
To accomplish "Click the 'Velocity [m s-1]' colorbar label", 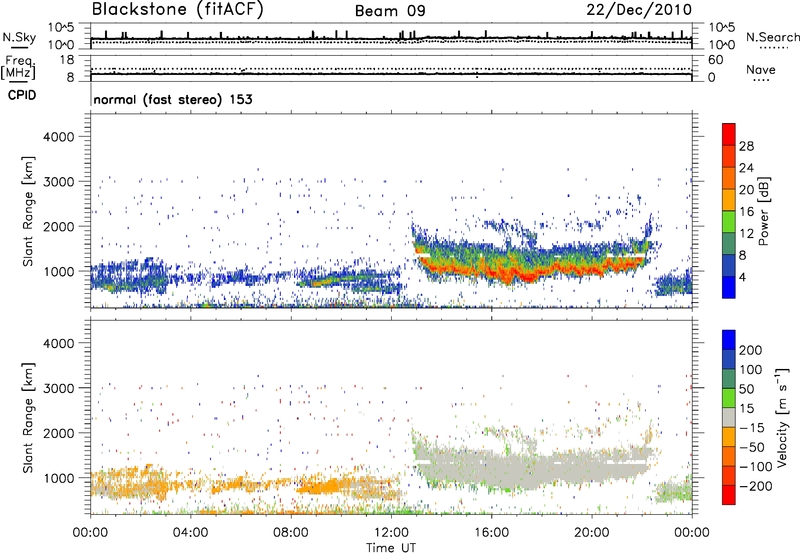I will [x=781, y=417].
